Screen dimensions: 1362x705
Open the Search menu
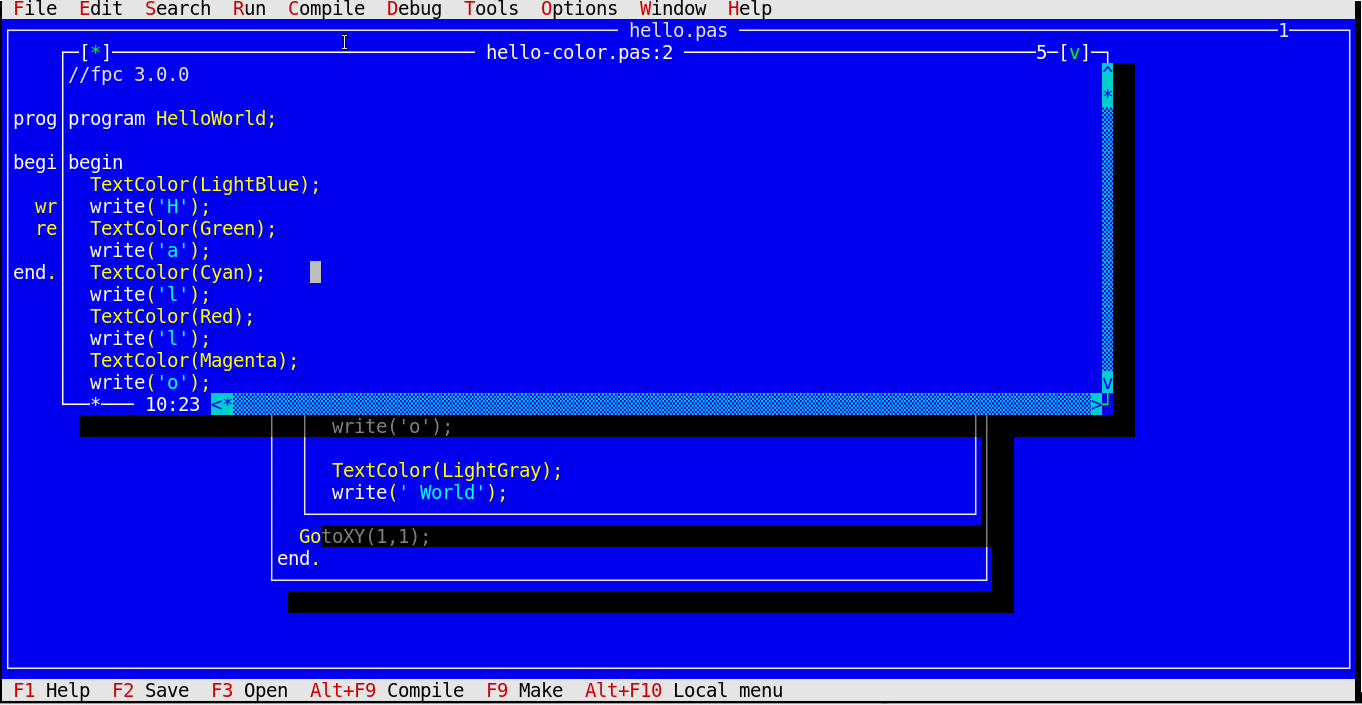coord(178,9)
